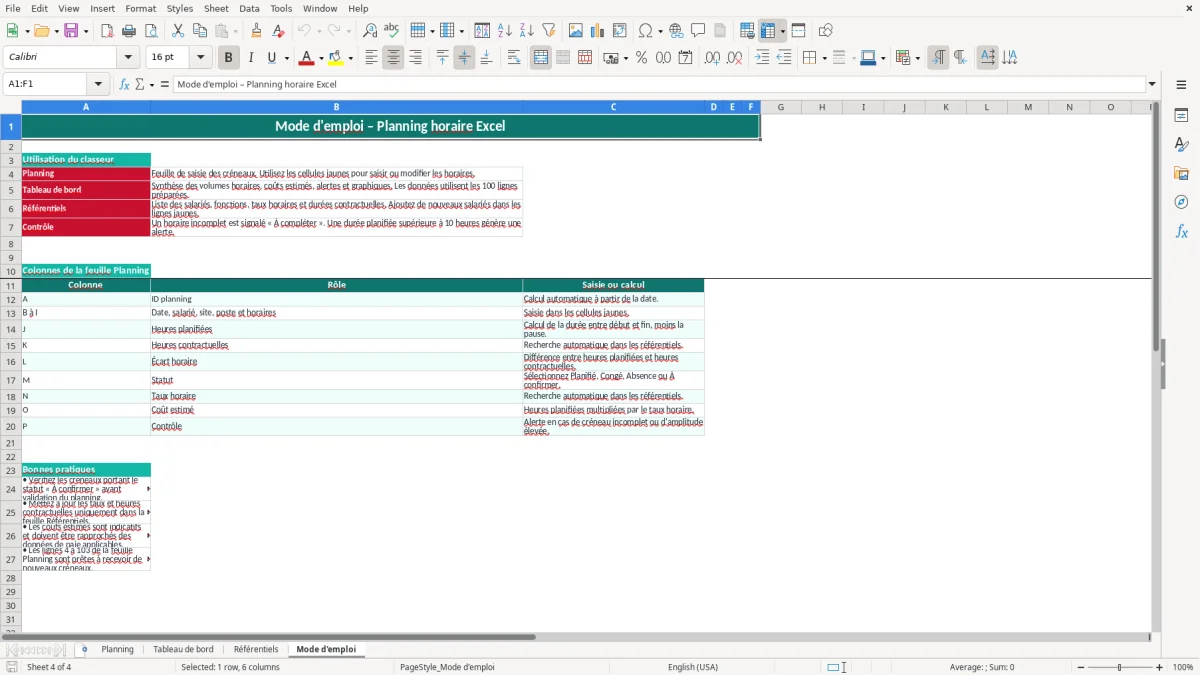Open the sidebar settings hamburger menu
Image resolution: width=1200 pixels, height=675 pixels.
(x=1181, y=84)
